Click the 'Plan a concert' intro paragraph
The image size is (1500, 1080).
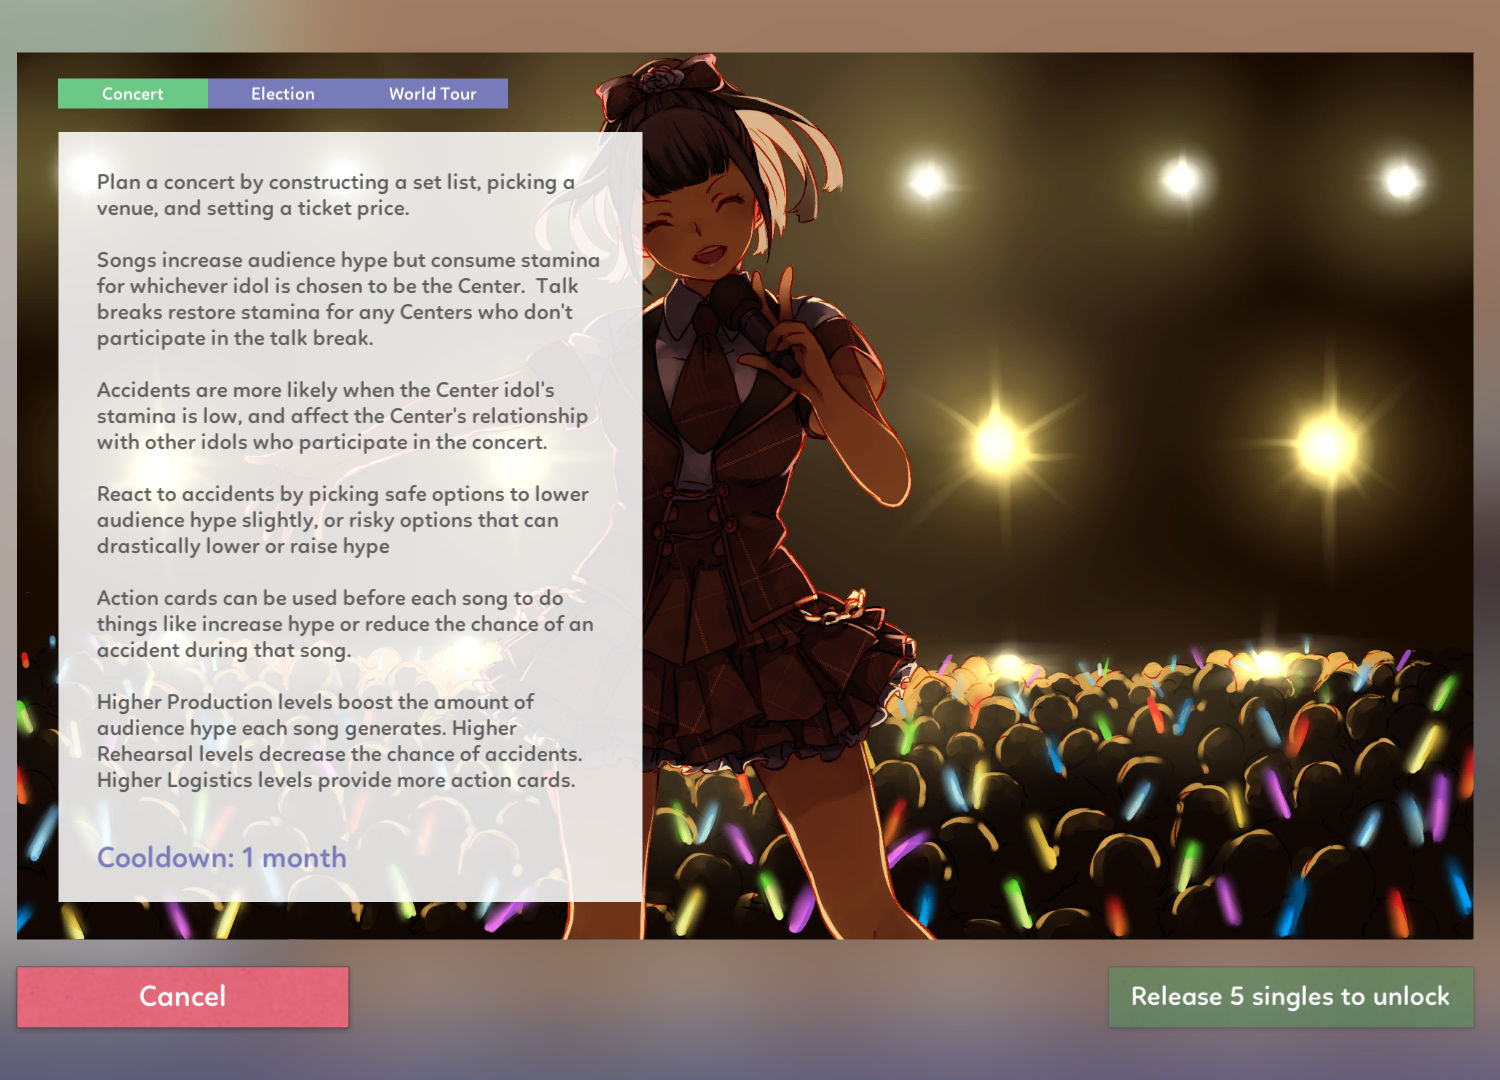click(x=336, y=195)
